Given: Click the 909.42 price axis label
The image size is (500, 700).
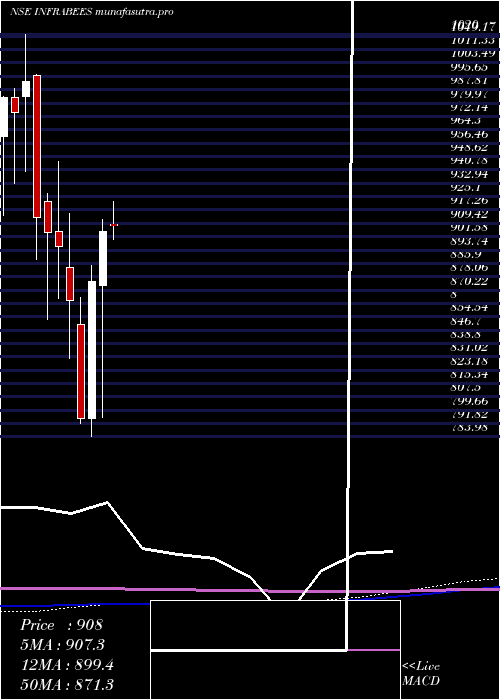Looking at the screenshot, I should (469, 214).
